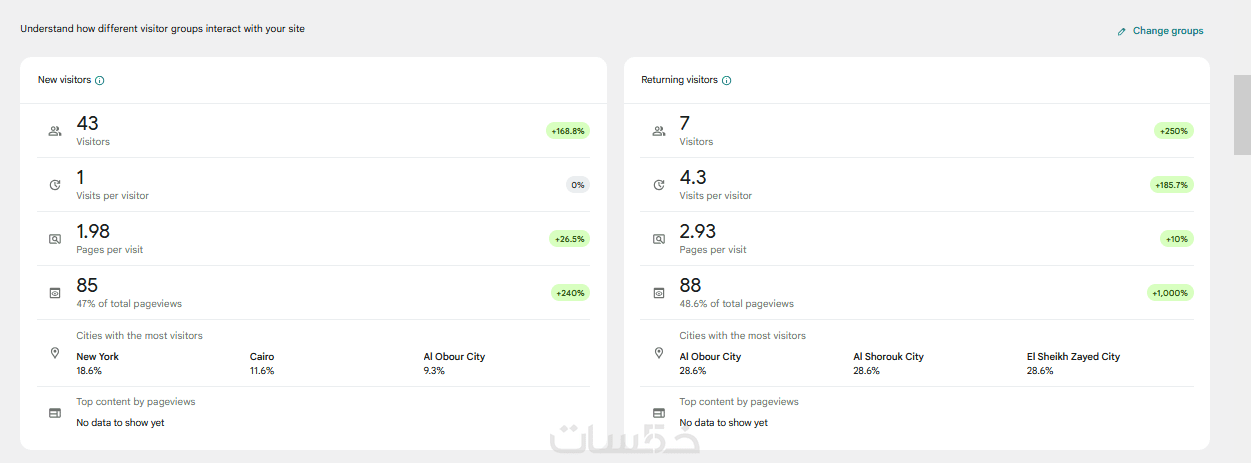This screenshot has width=1251, height=463.
Task: Click the top content icon in Returning visitors
Action: pos(658,412)
